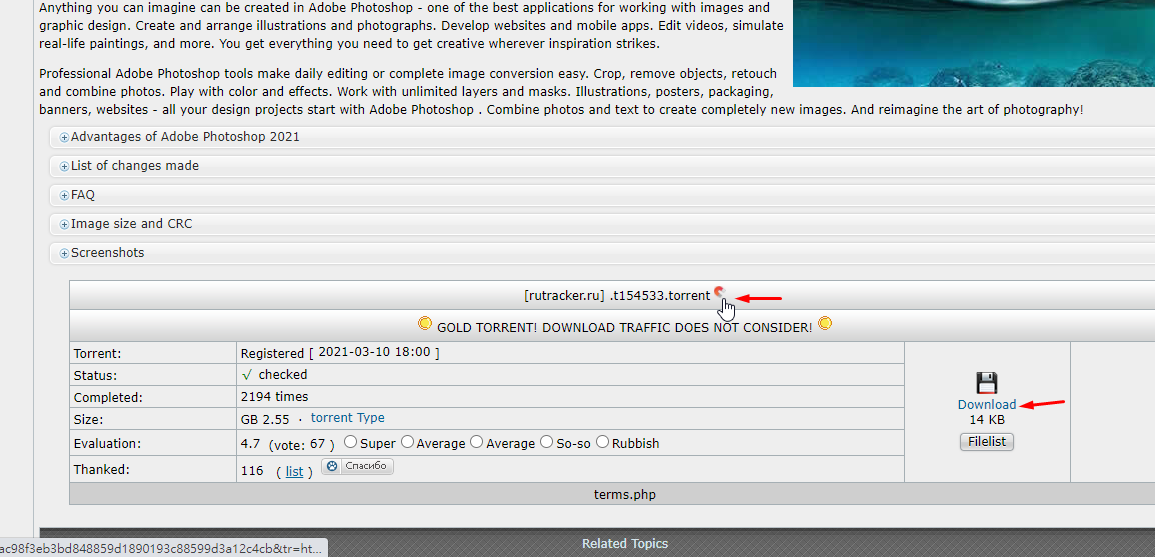Image resolution: width=1155 pixels, height=557 pixels.
Task: Choose the So-so rating radio button
Action: coord(547,442)
